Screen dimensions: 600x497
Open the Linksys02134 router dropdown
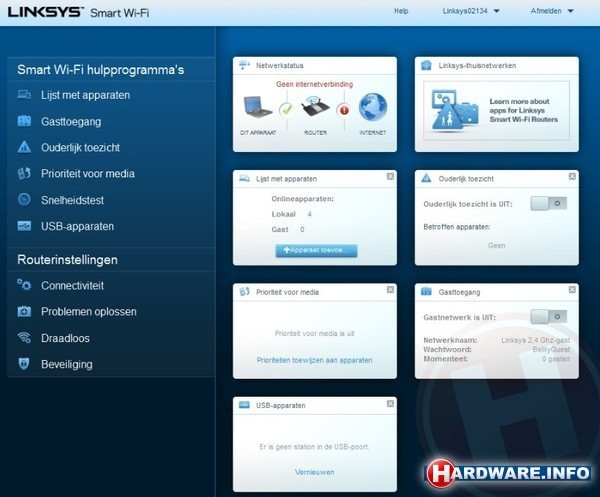pos(471,11)
